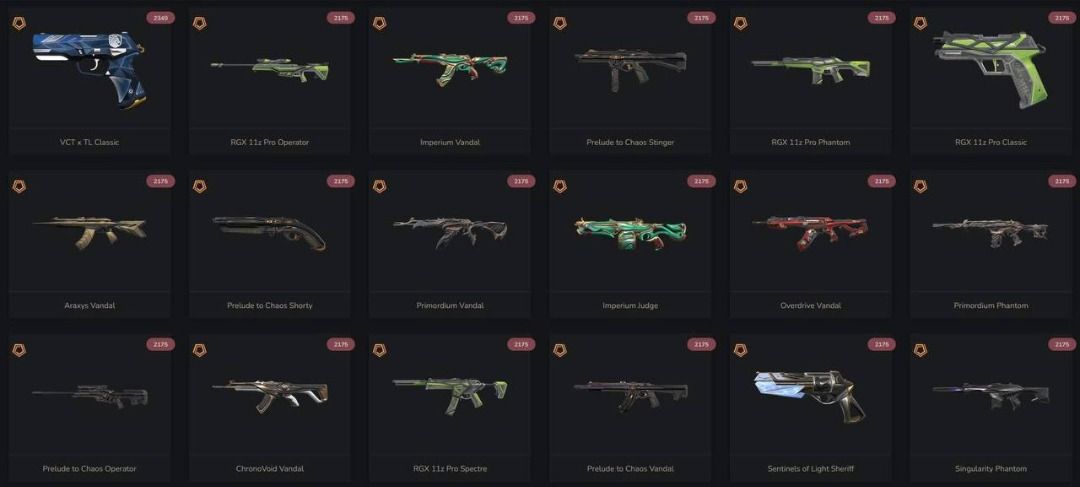Open the Imperium Vandal skin image
The width and height of the screenshot is (1080, 487).
(x=450, y=68)
